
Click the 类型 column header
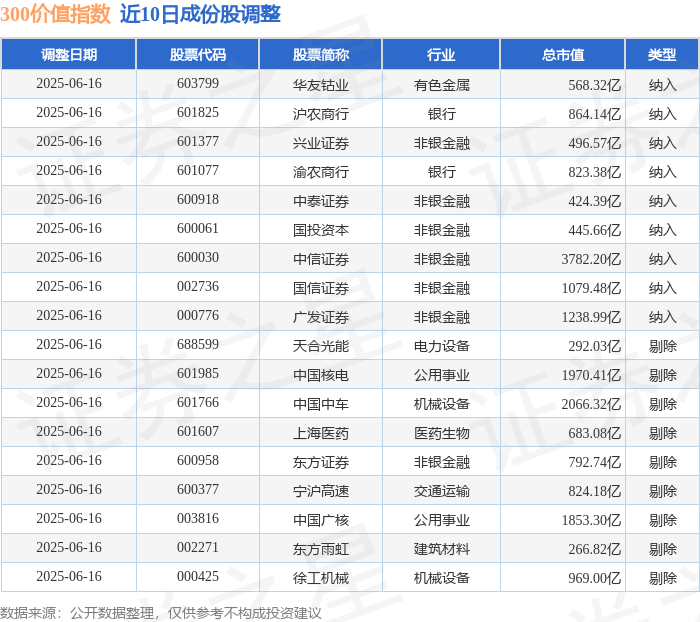tap(662, 54)
